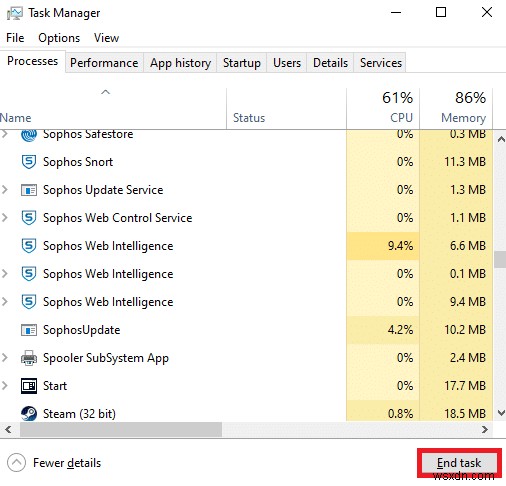Click the shield icon of Sophos Web Intelligence using 0.1 MB

click(29, 274)
